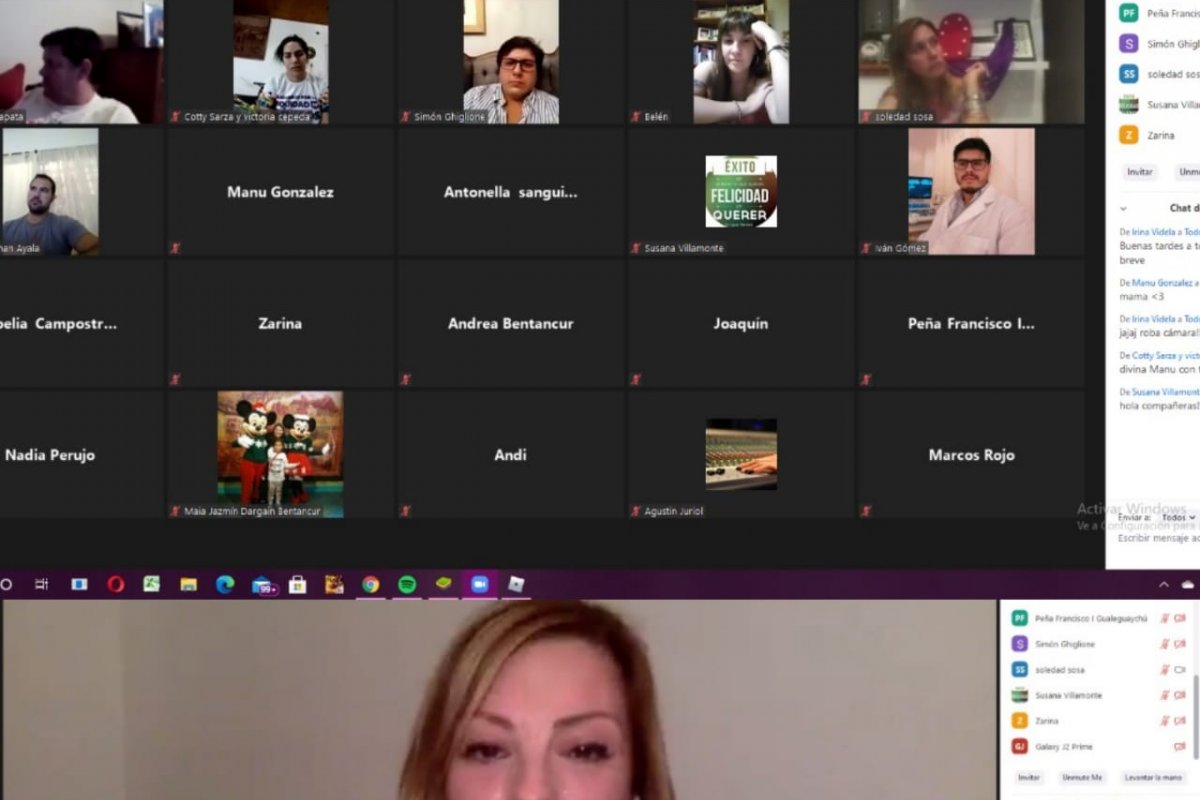Click the 'Unmute Me' button in lower panel
The image size is (1200, 800).
click(1081, 777)
